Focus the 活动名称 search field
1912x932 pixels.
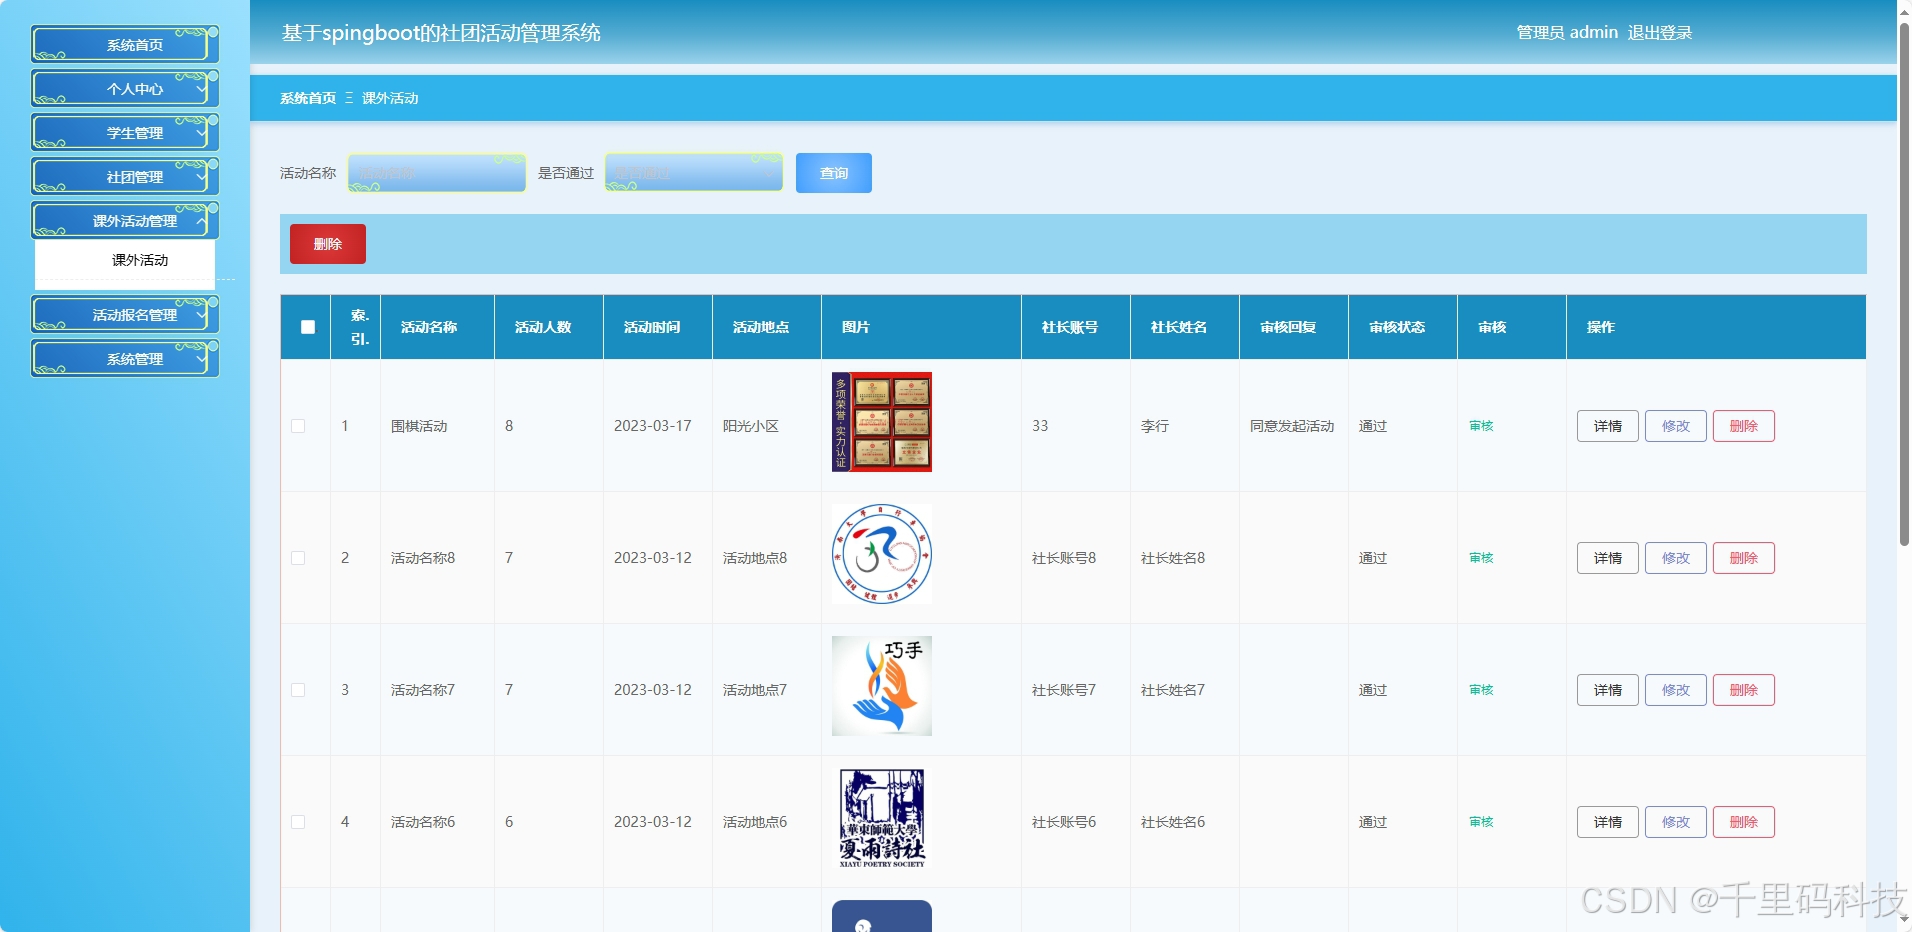tap(437, 173)
